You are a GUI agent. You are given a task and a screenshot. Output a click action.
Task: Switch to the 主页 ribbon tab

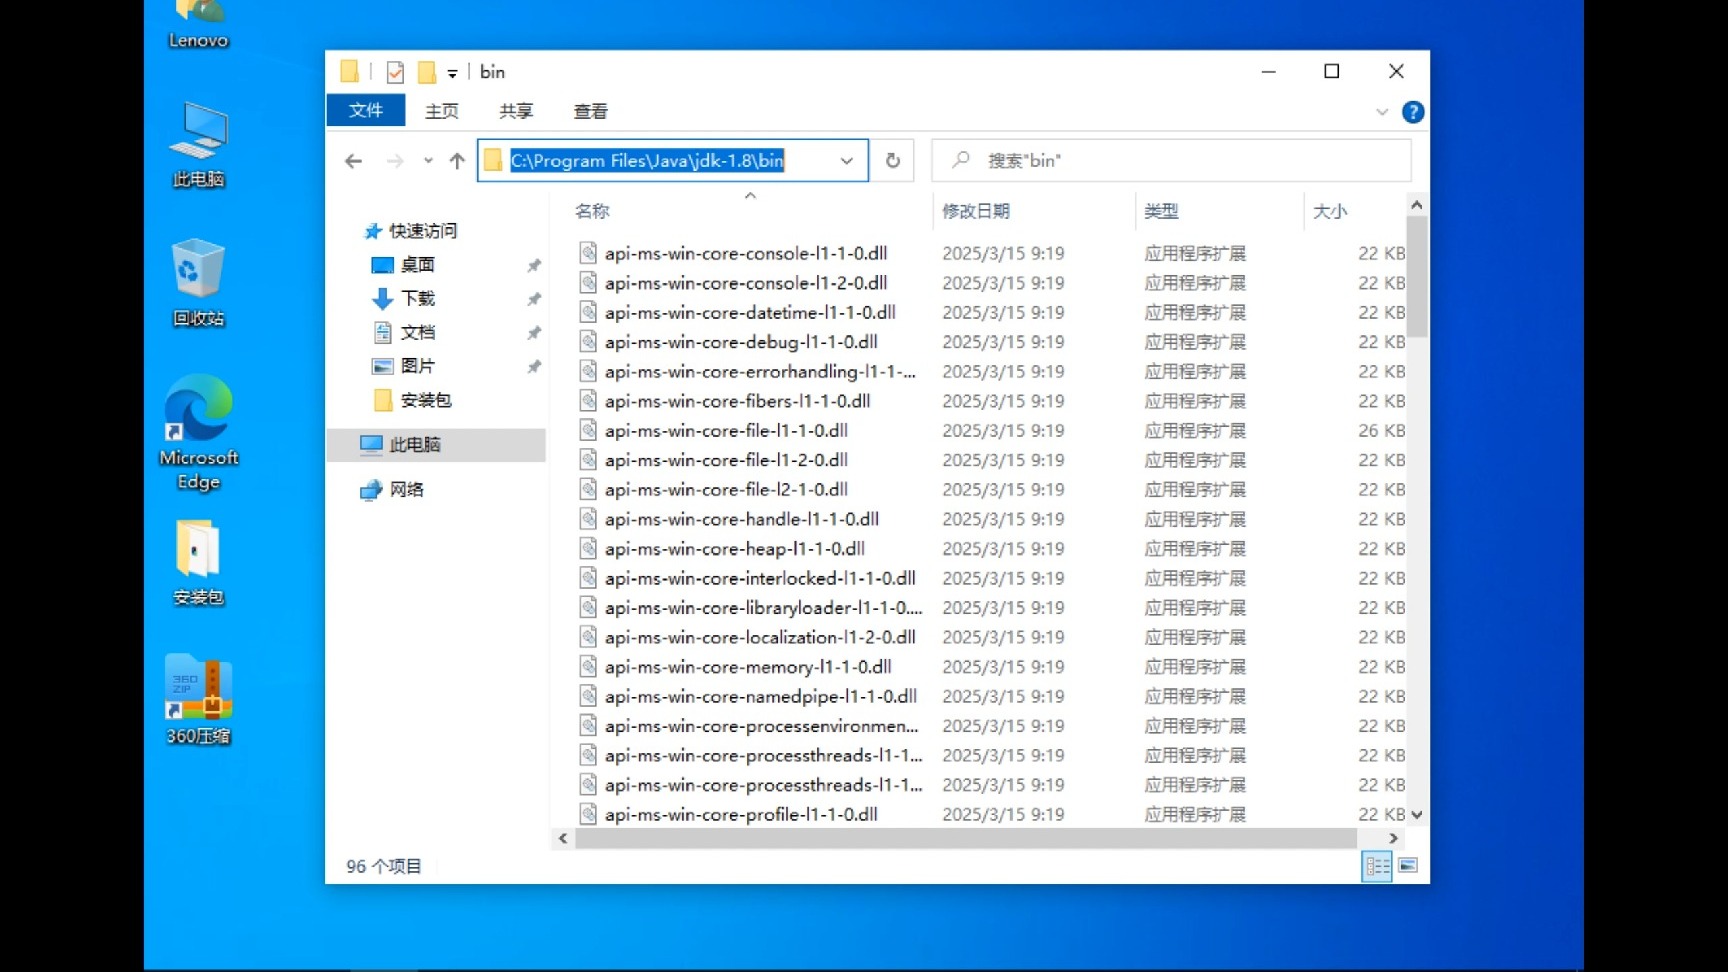[441, 111]
